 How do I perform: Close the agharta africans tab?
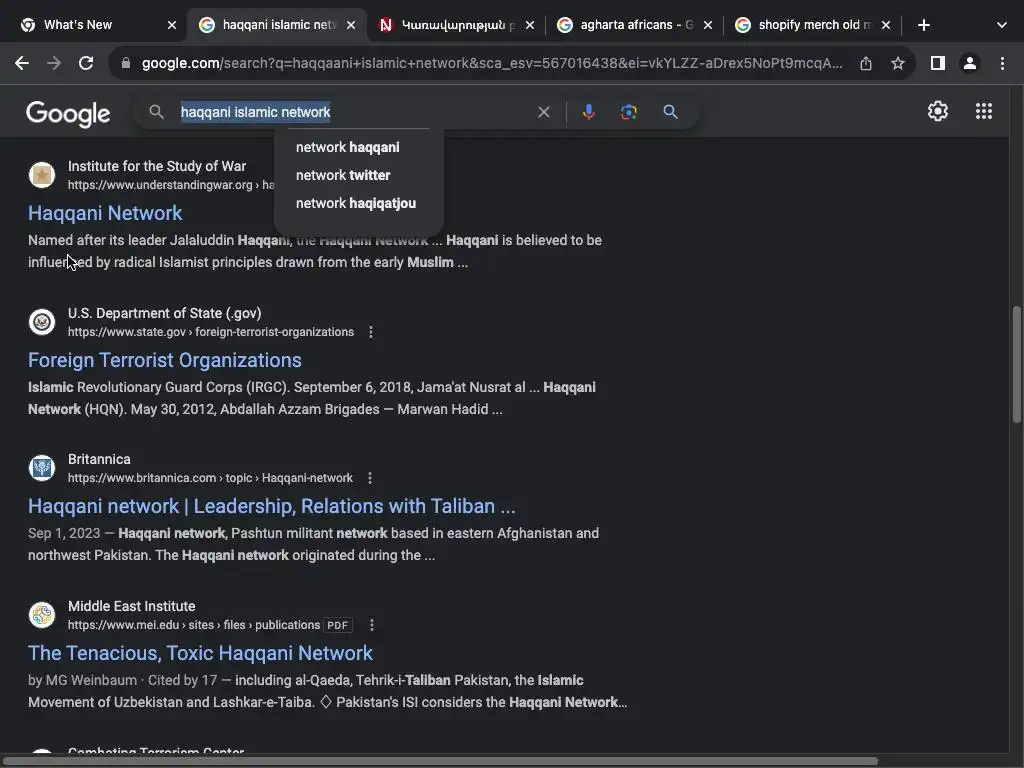[708, 25]
